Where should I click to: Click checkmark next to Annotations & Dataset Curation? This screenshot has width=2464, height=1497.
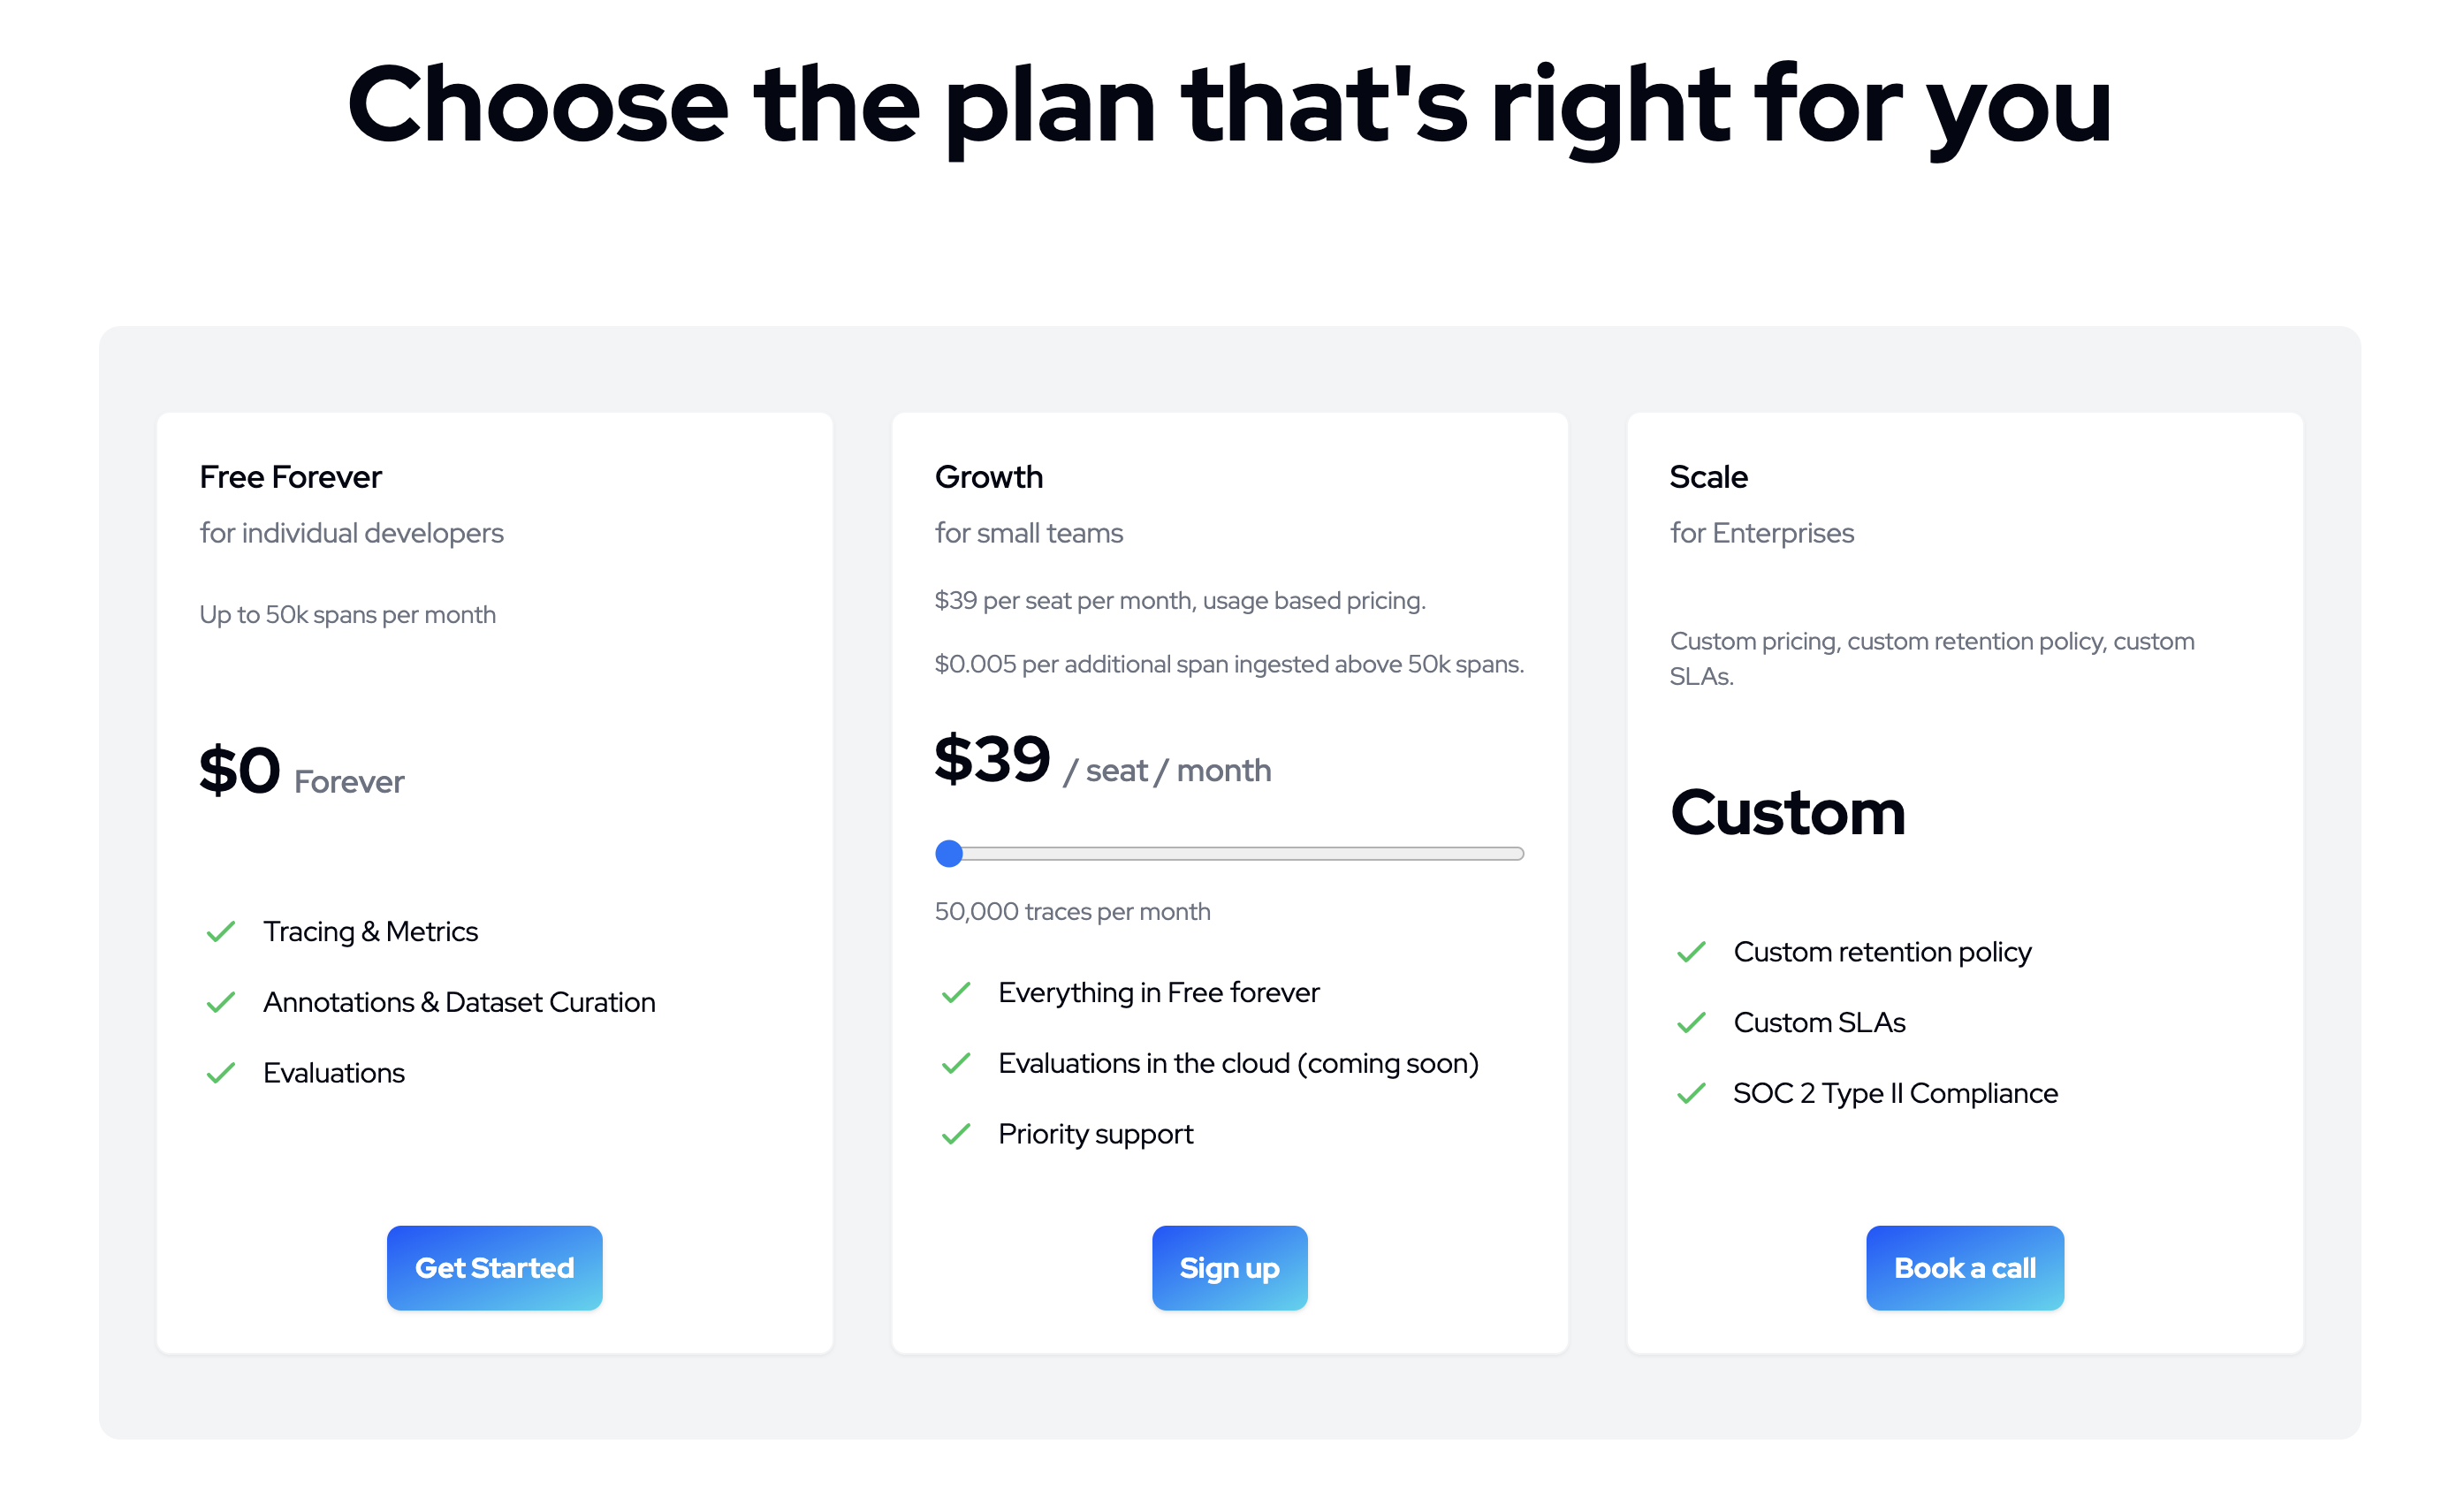pos(220,1002)
